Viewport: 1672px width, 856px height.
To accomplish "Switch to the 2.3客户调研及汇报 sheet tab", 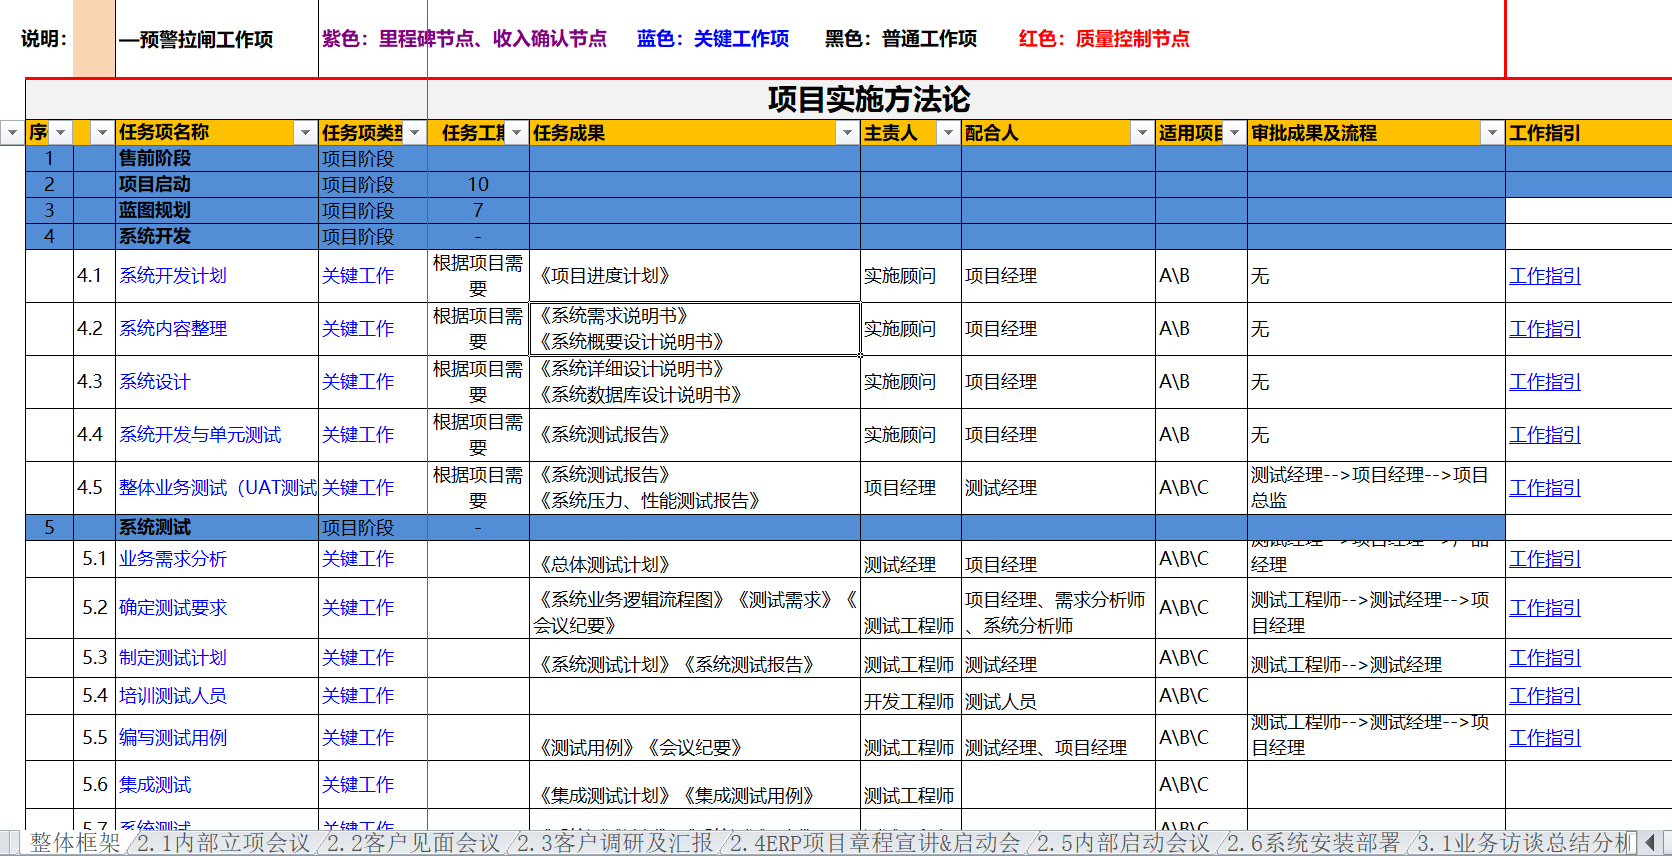I will coord(615,843).
